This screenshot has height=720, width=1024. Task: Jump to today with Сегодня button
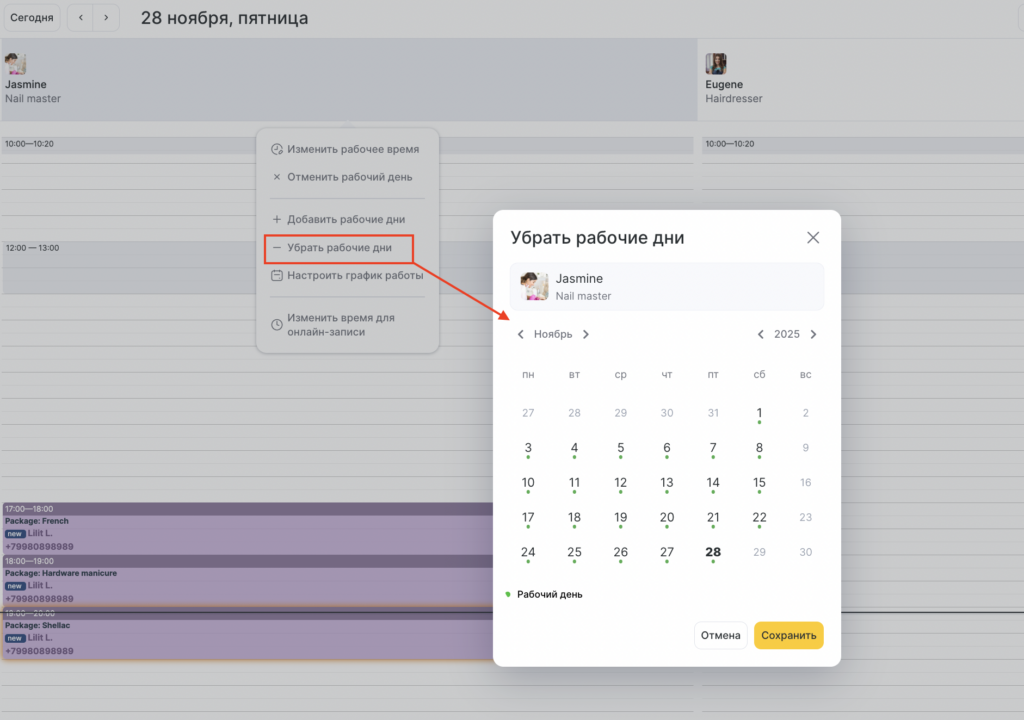click(31, 18)
